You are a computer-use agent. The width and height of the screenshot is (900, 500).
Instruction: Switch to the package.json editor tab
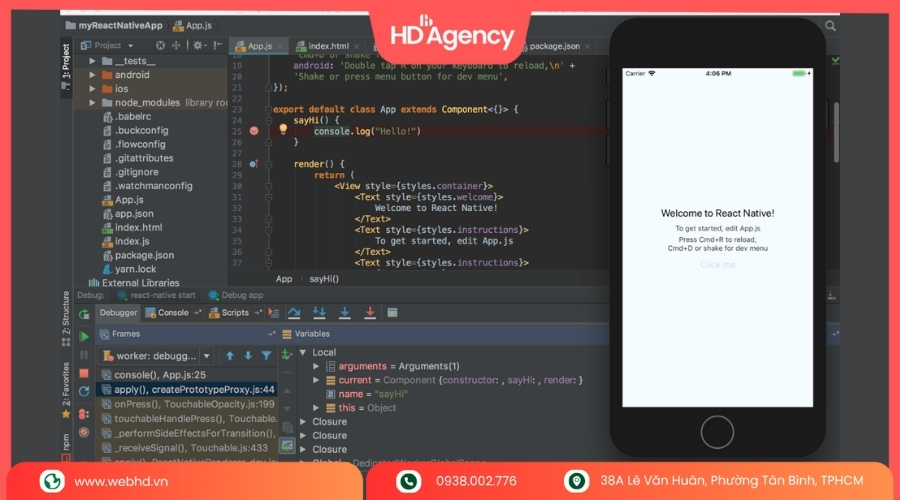pos(554,46)
